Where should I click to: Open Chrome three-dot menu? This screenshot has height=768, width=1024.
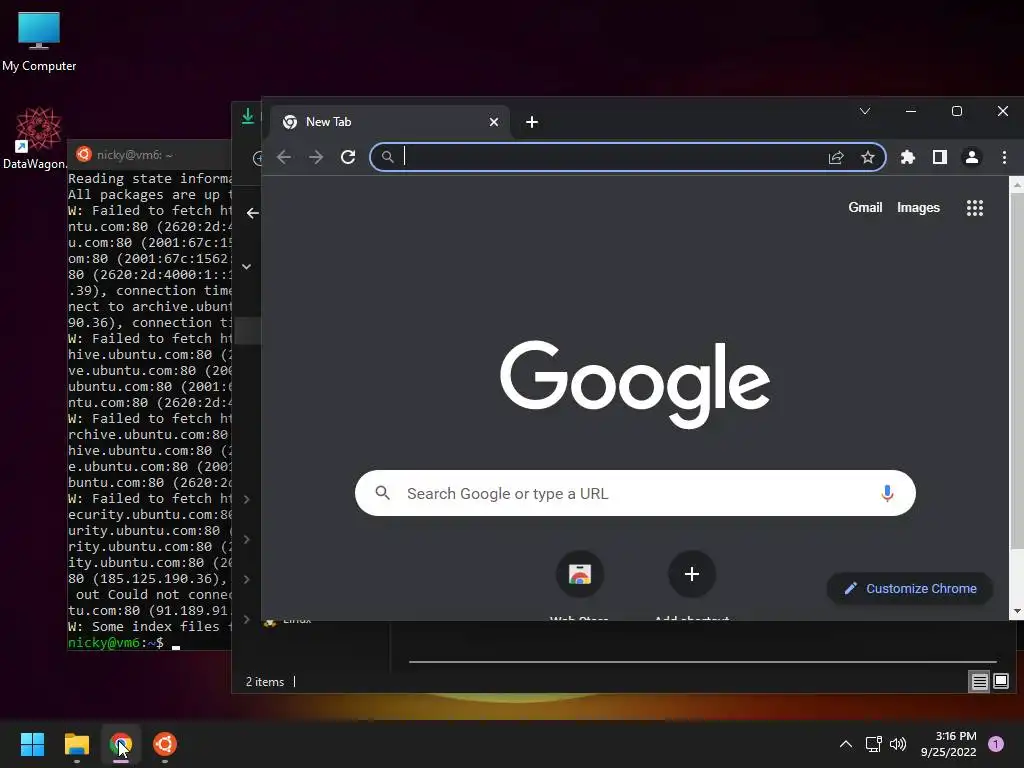1004,157
